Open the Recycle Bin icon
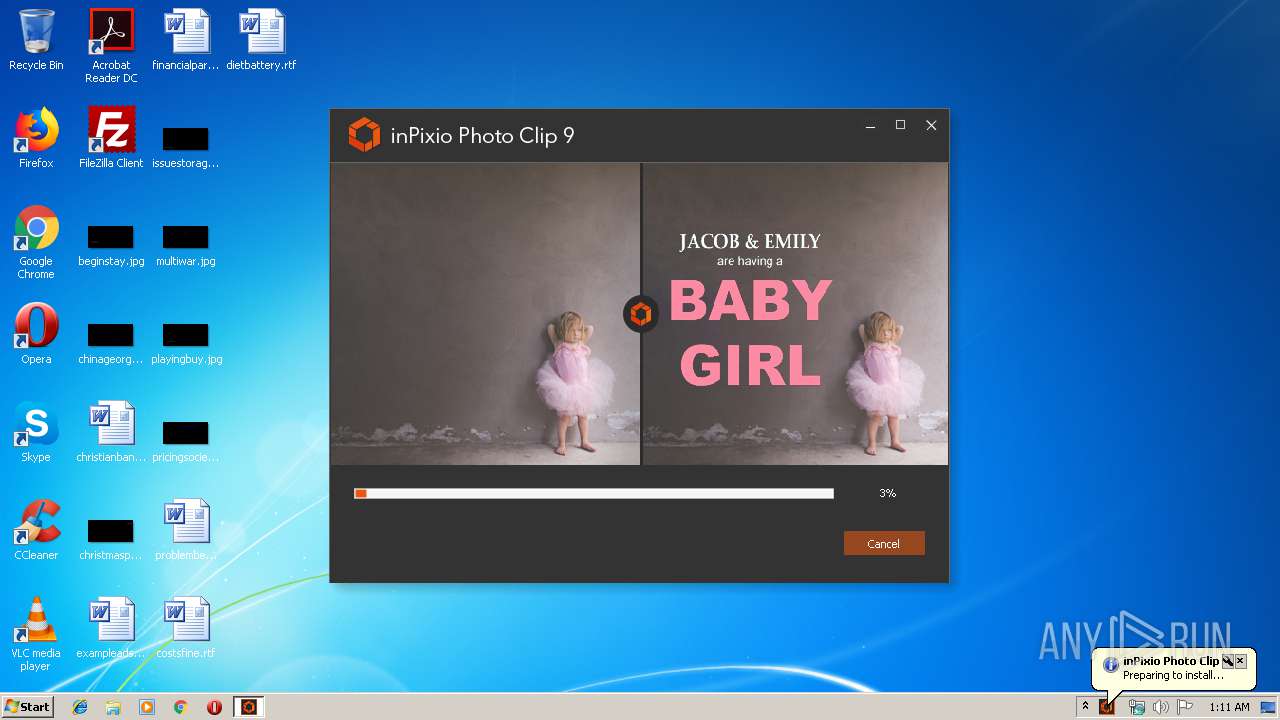The height and width of the screenshot is (720, 1280). click(x=36, y=40)
